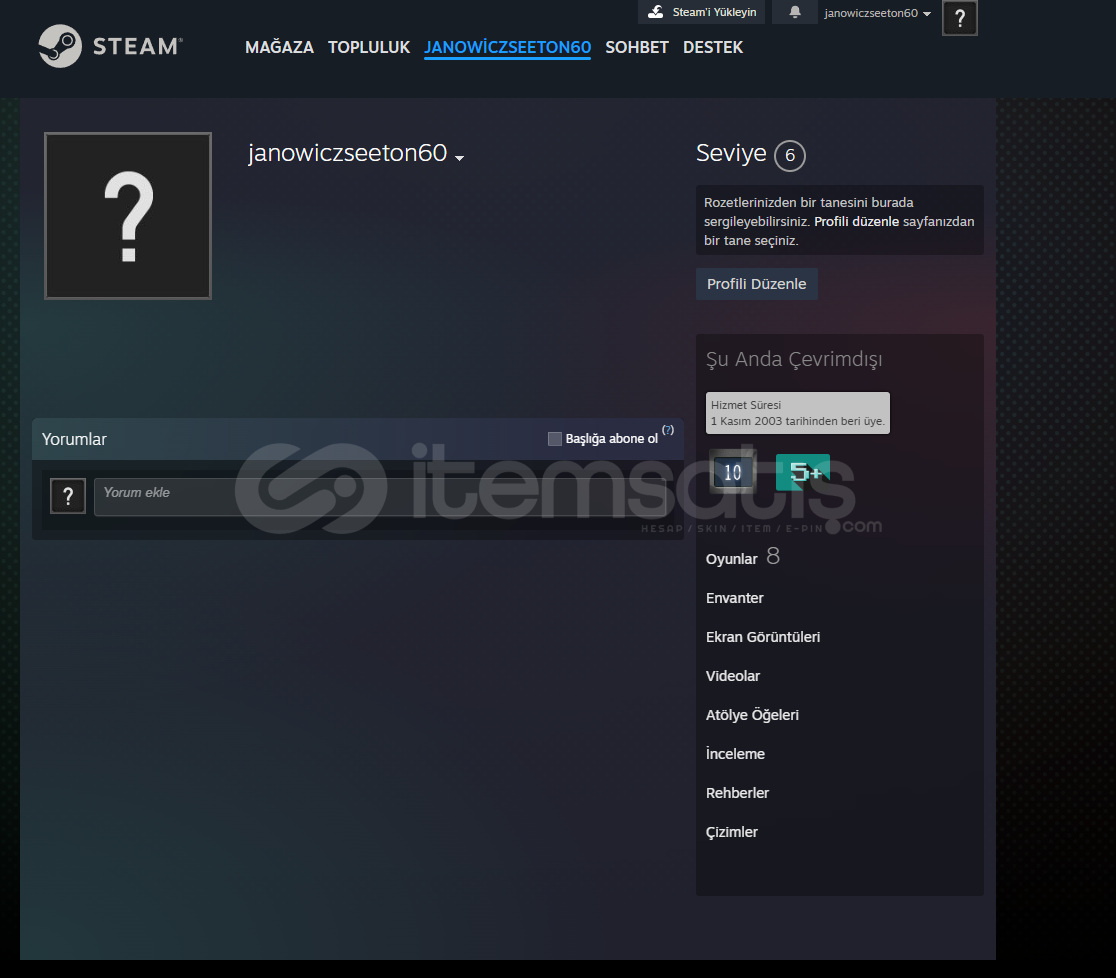Click the 'Profili Düzenle' button
The width and height of the screenshot is (1116, 978).
pos(757,284)
